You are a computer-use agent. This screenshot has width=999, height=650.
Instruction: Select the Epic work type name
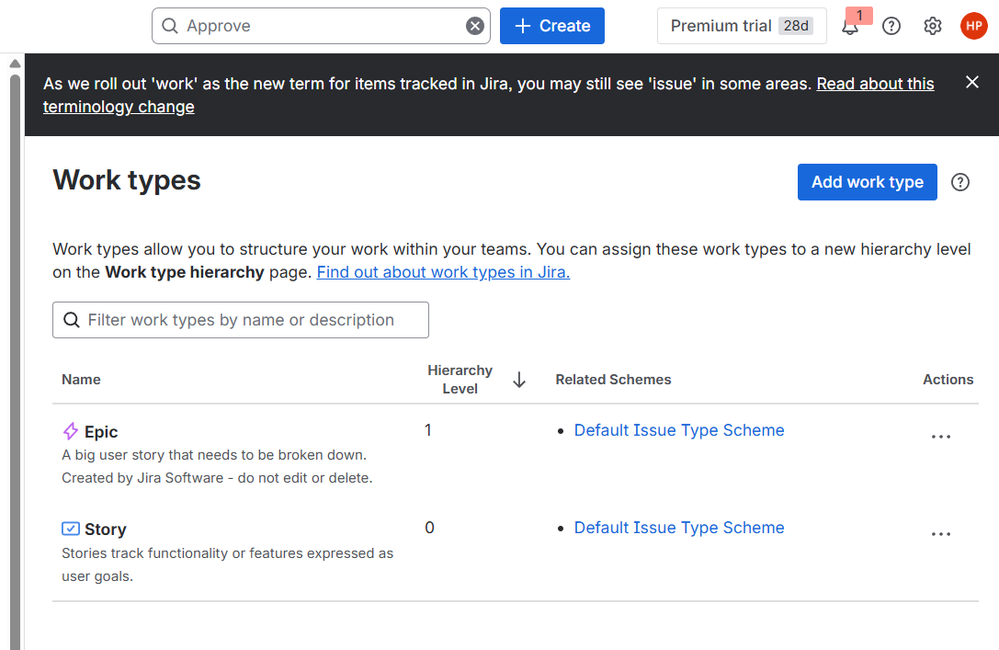[101, 432]
